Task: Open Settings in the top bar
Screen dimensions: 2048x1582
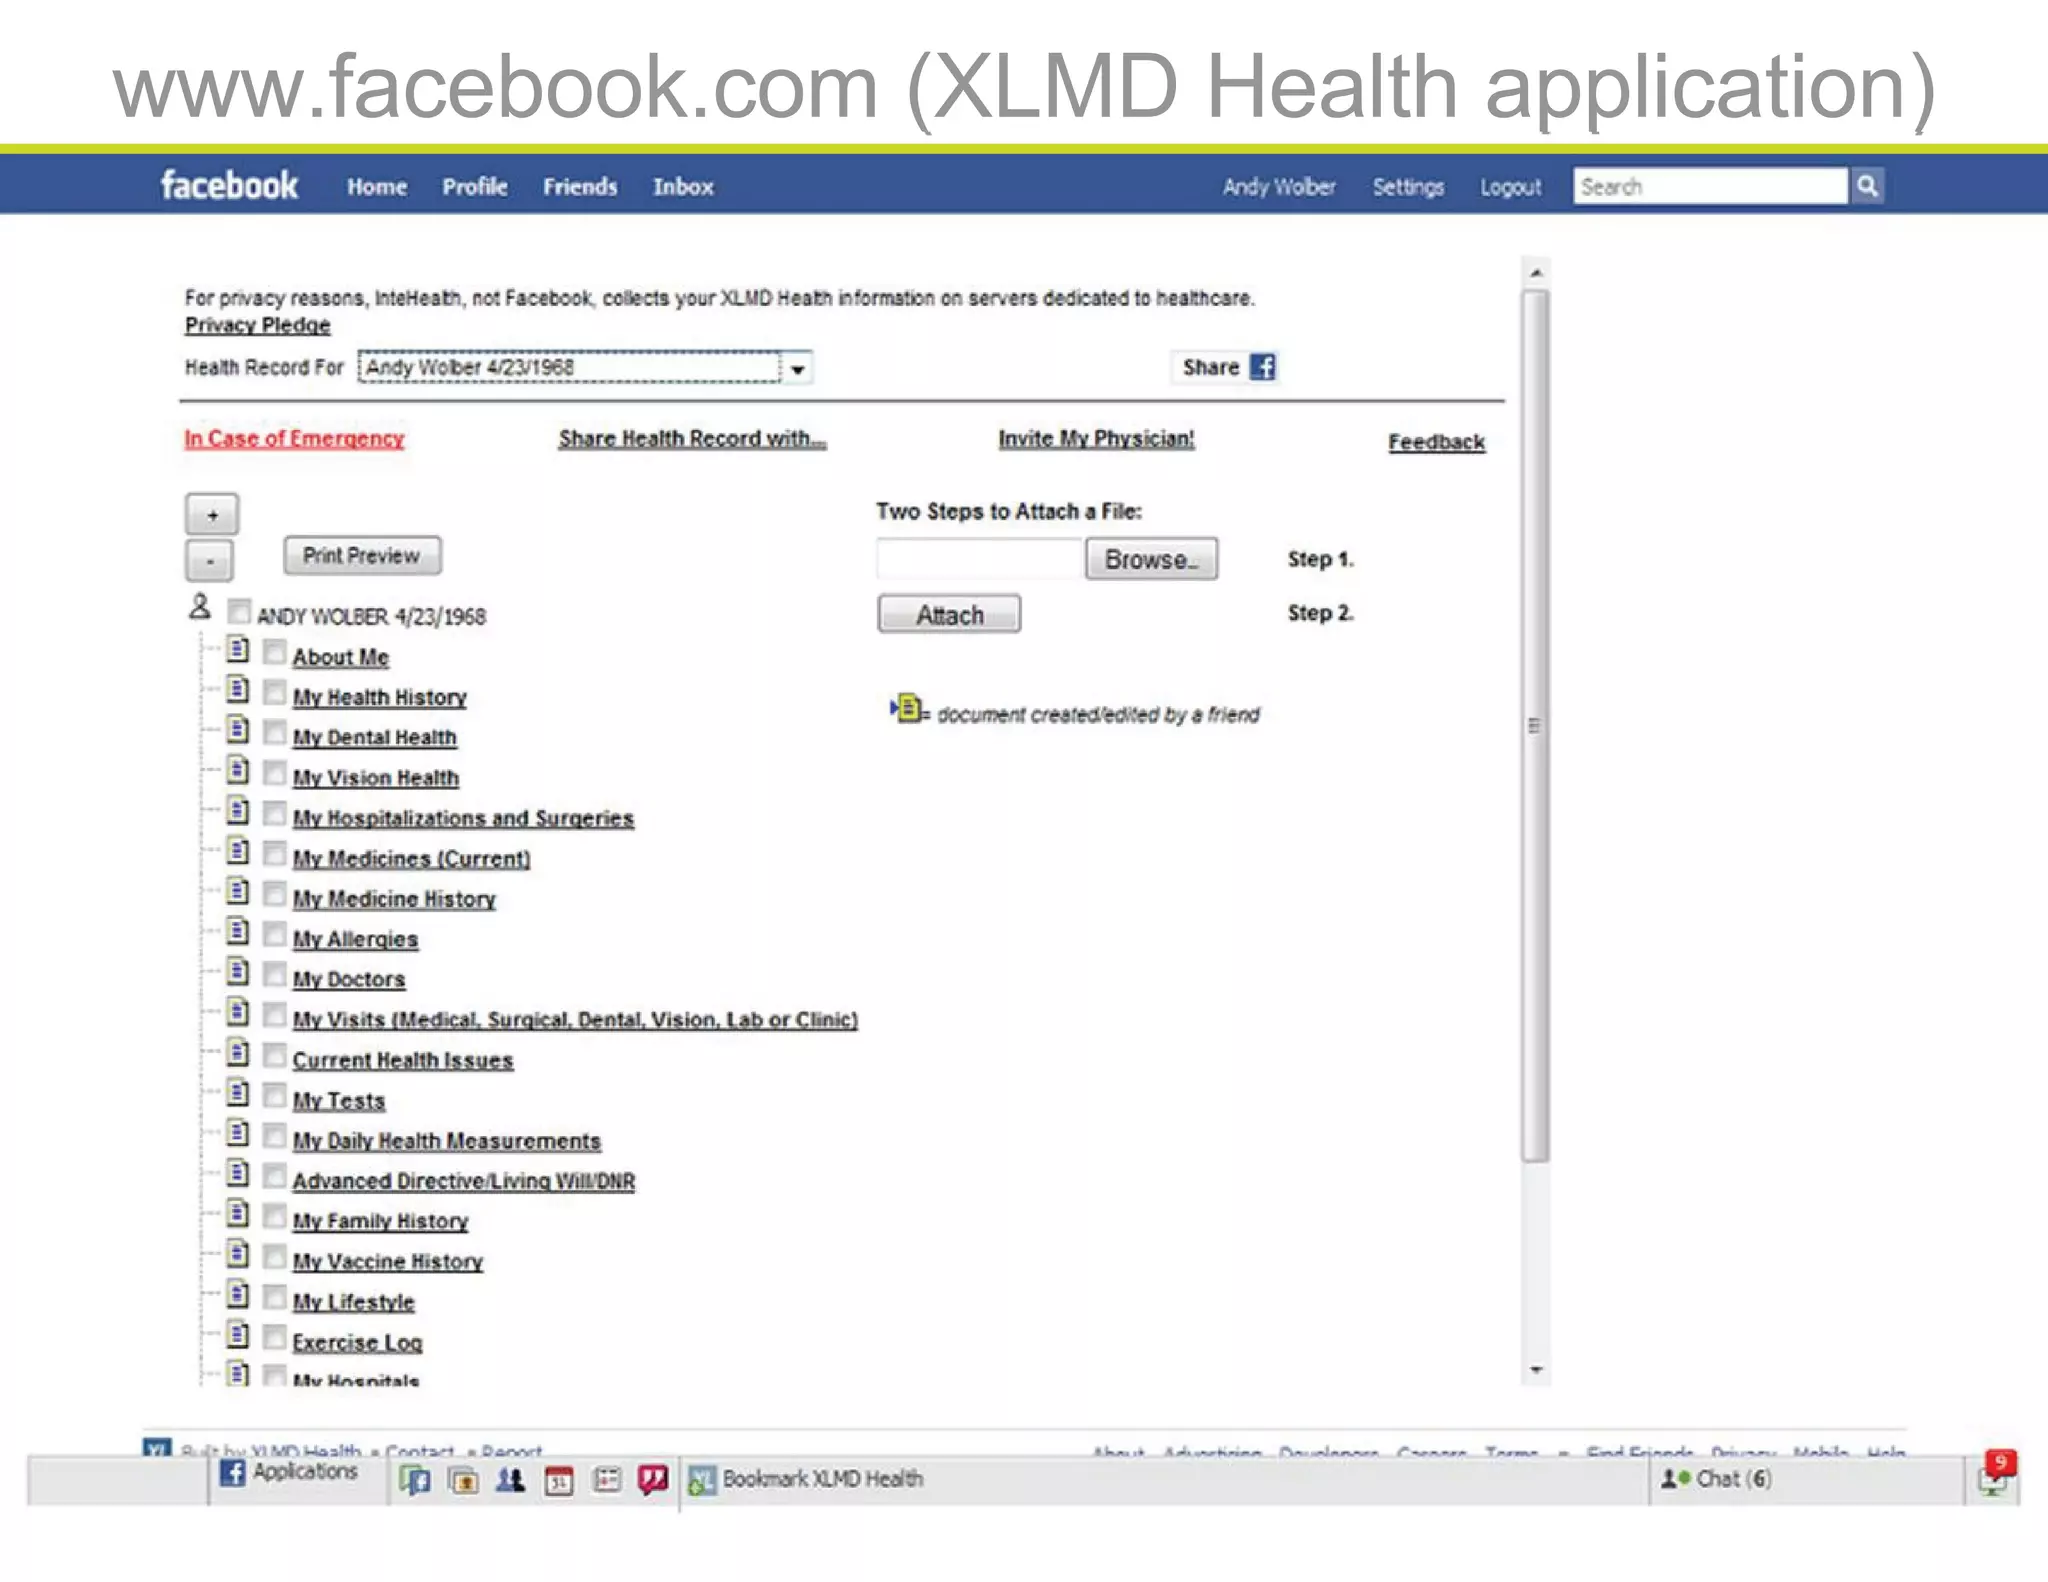Action: coord(1408,187)
